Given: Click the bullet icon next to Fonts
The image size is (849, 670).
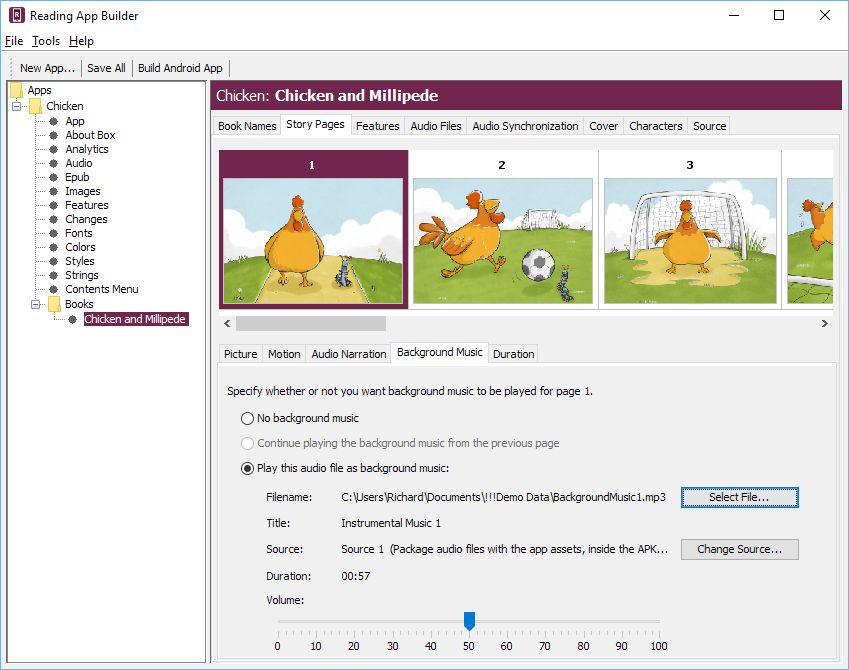Looking at the screenshot, I should tap(54, 233).
